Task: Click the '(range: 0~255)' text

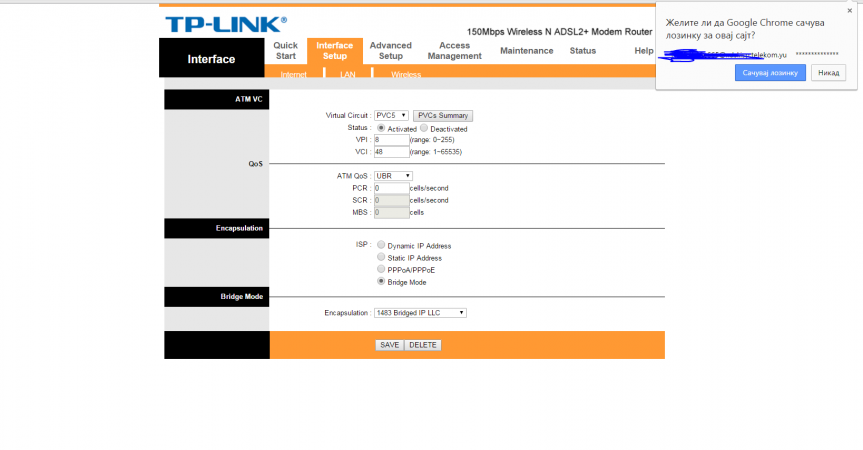Action: [432, 140]
